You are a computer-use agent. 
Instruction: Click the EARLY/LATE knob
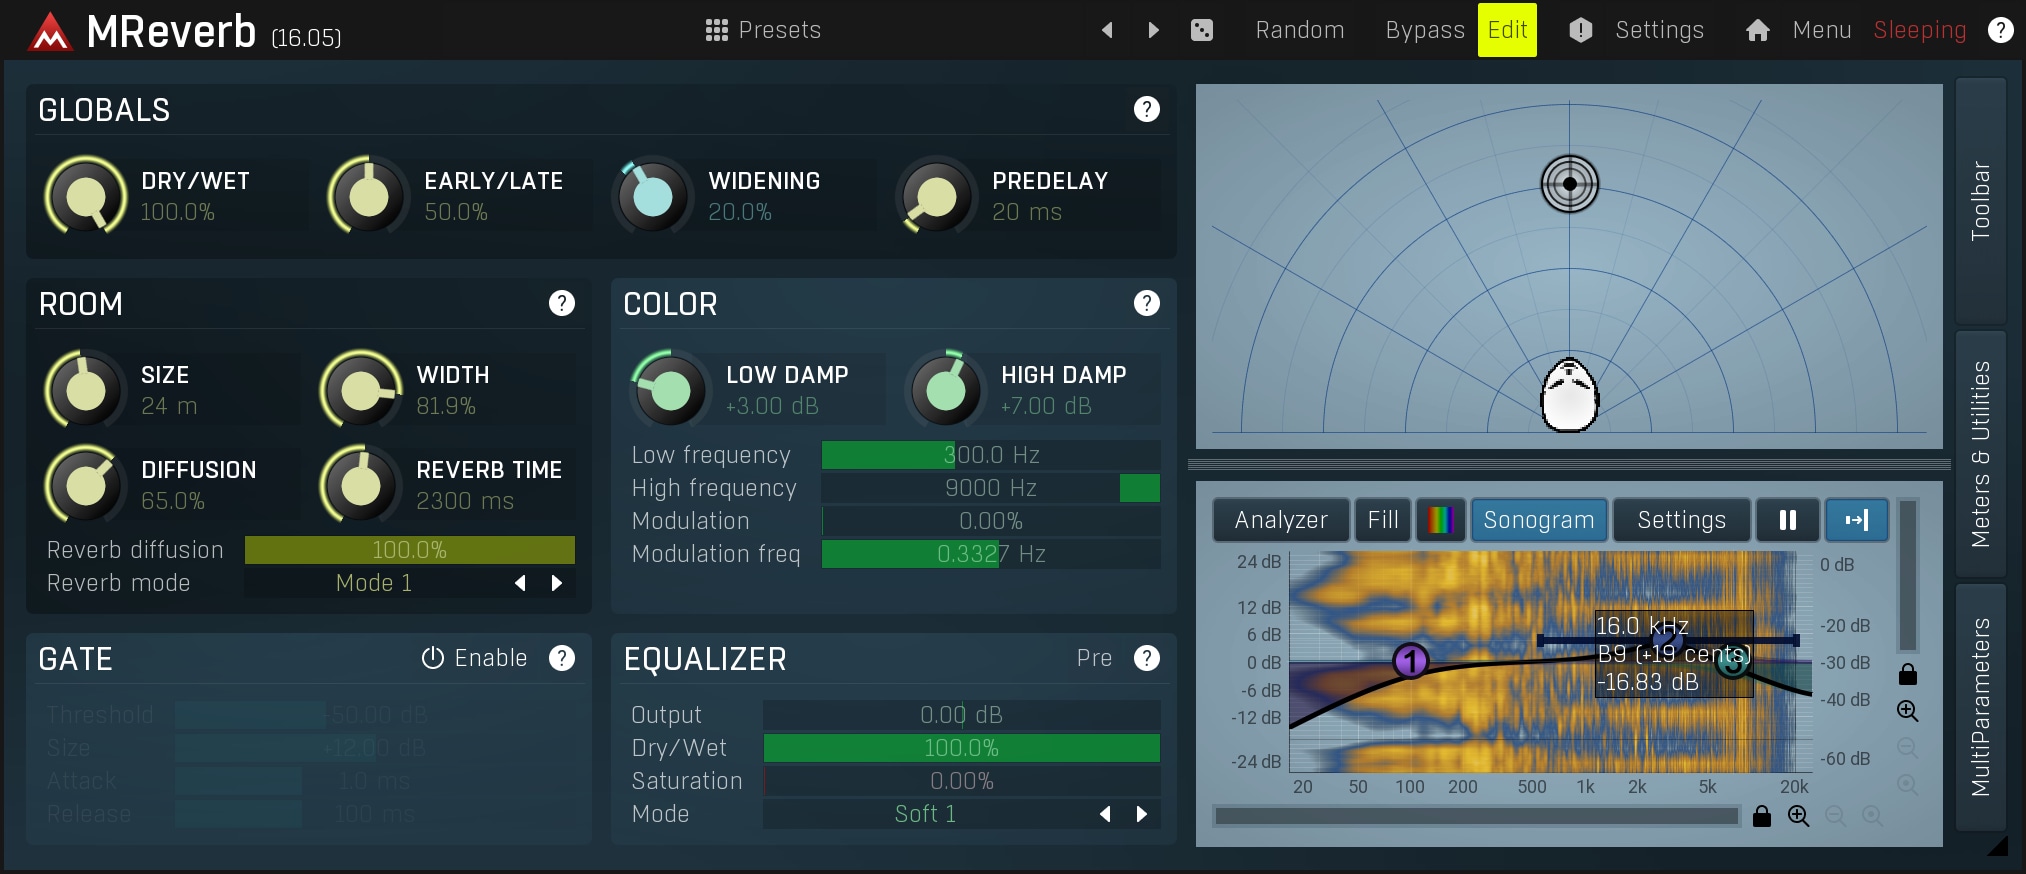pyautogui.click(x=369, y=196)
